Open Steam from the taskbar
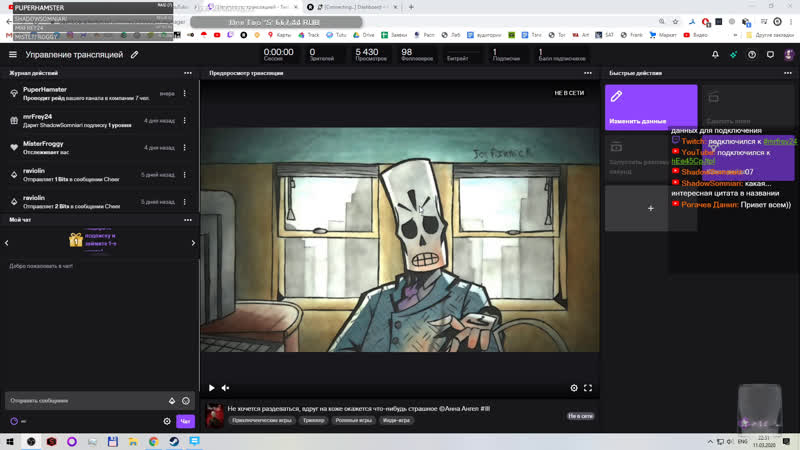This screenshot has height=450, width=800. [x=174, y=441]
